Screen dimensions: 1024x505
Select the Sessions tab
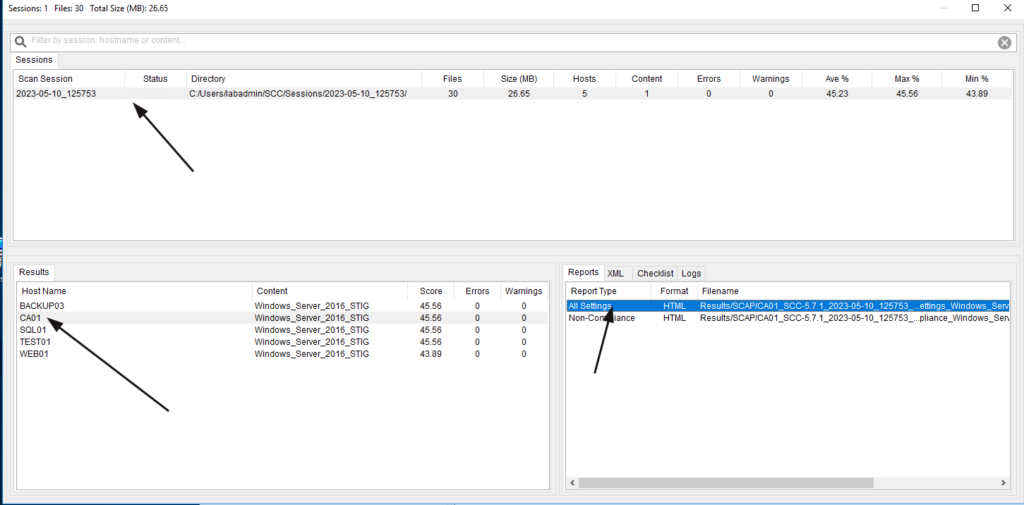click(x=35, y=60)
